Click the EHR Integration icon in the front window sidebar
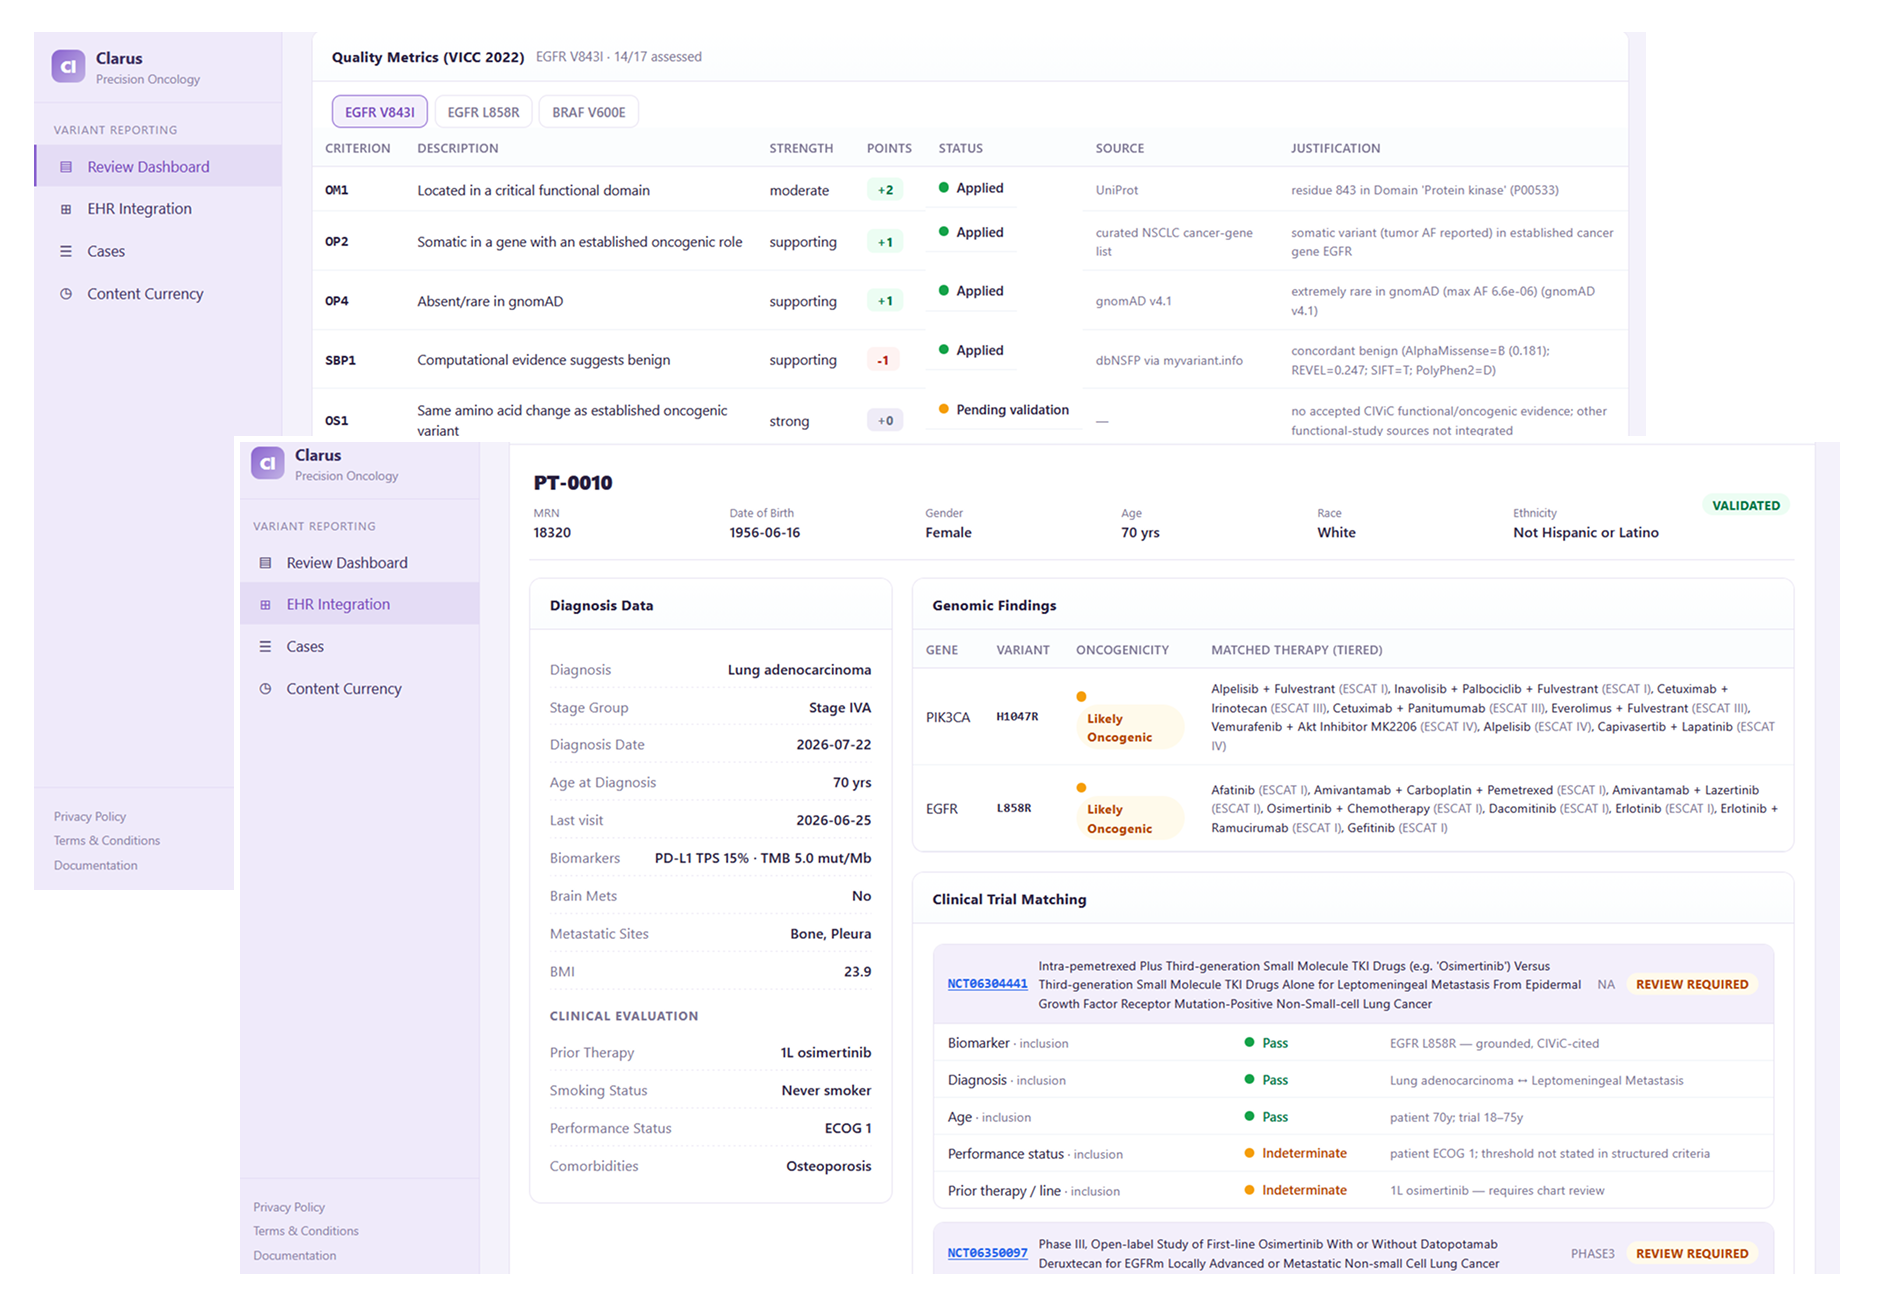1880x1312 pixels. [x=265, y=605]
